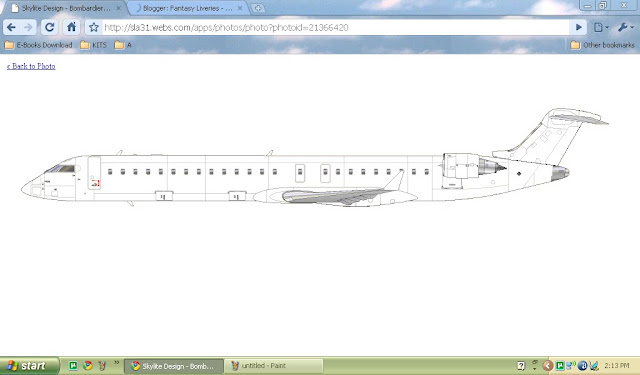The image size is (640, 375).
Task: Click the butterfly messenger tray icon
Action: [x=594, y=366]
